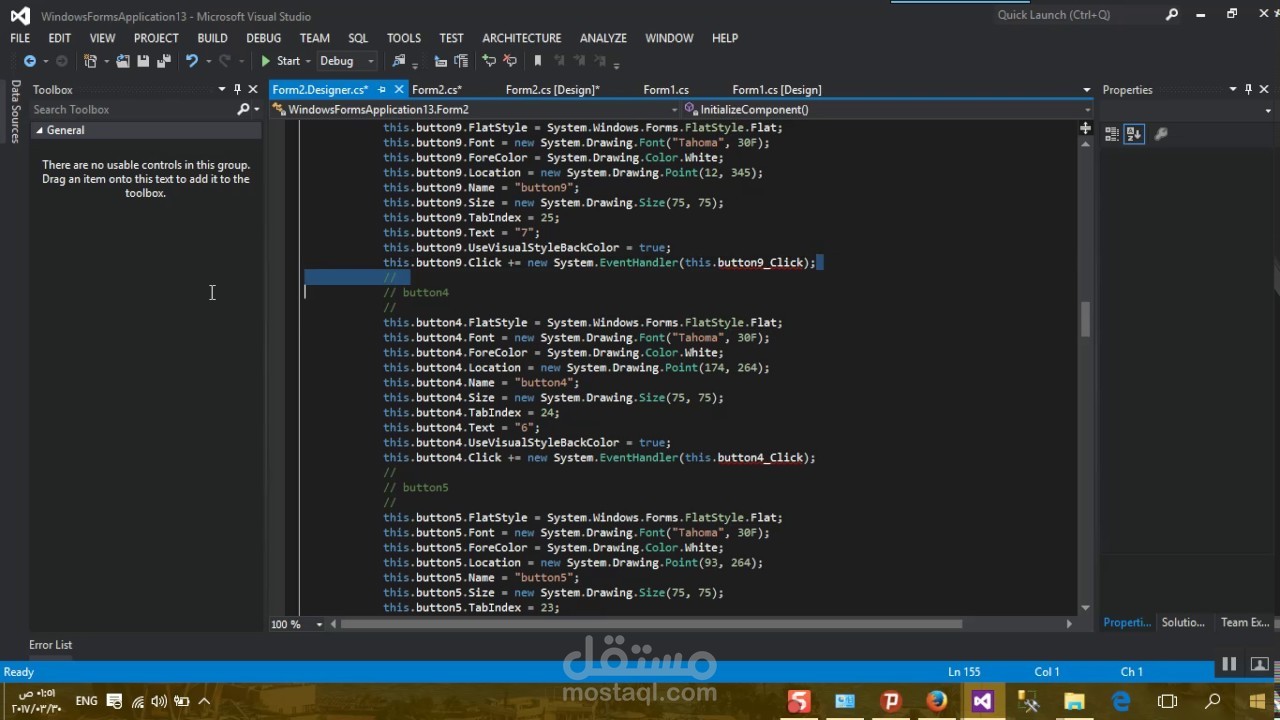Open the ANALYZE menu
1280x720 pixels.
click(604, 38)
